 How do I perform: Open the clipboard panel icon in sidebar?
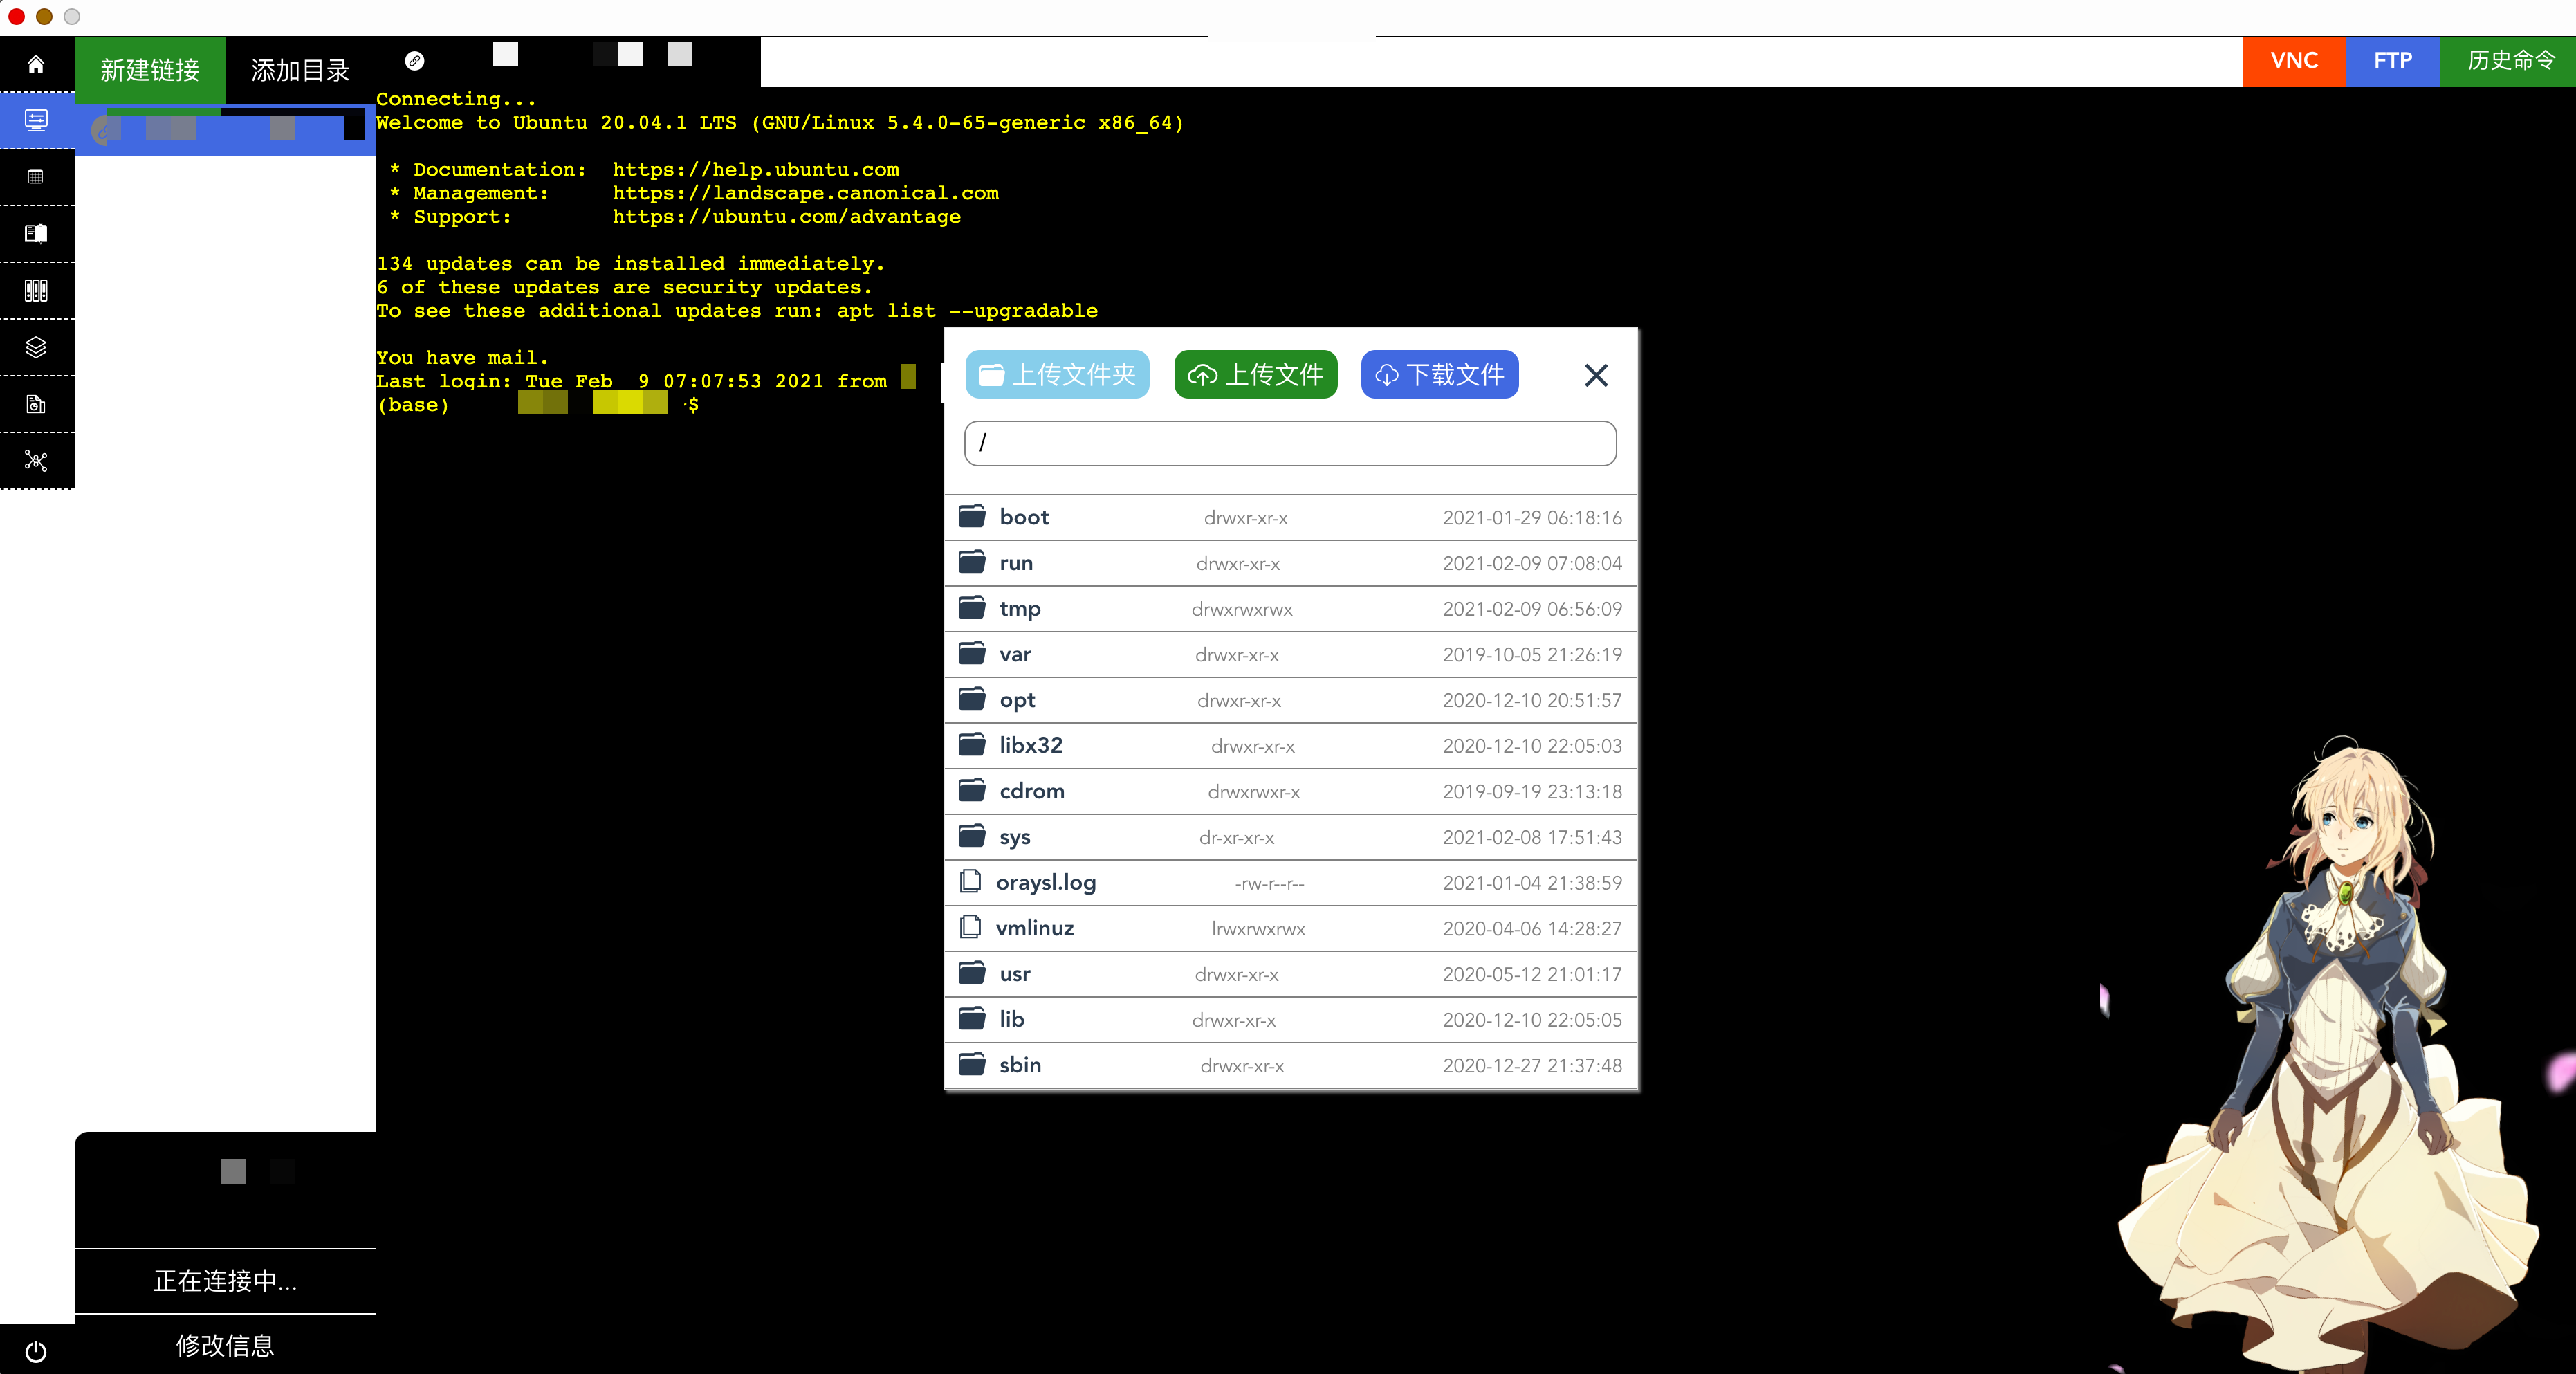[36, 233]
